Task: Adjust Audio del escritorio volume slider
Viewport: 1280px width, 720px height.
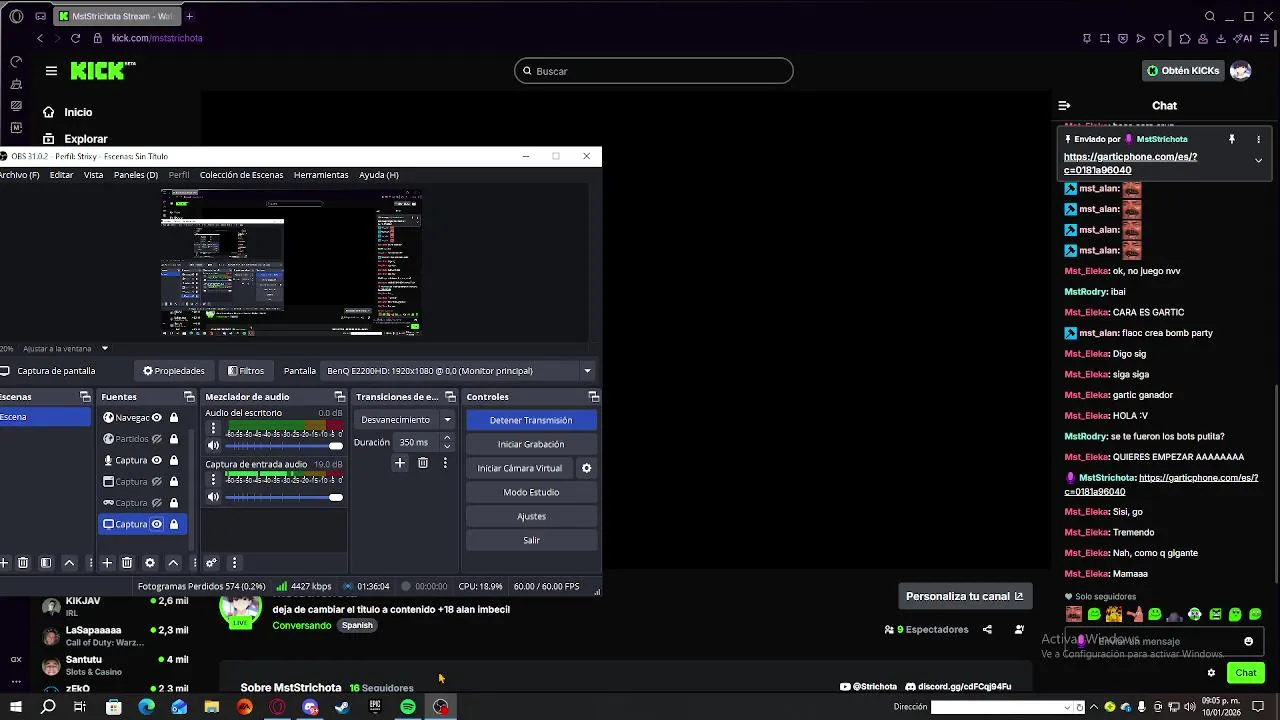Action: point(284,446)
